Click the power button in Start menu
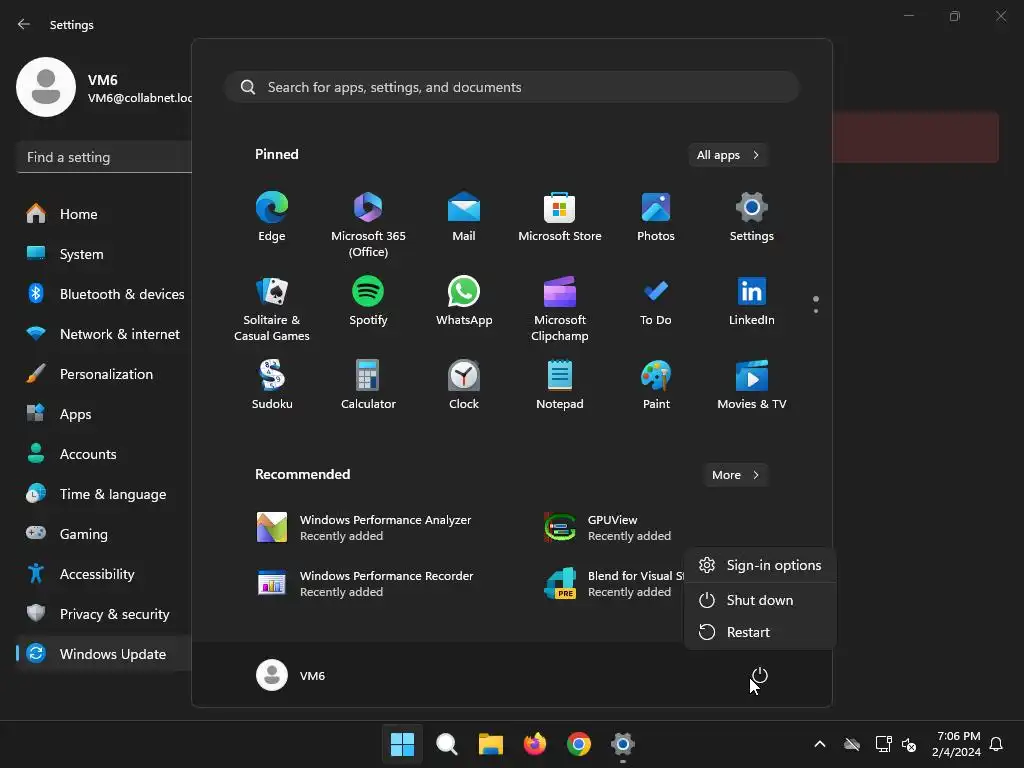The width and height of the screenshot is (1024, 768). point(760,675)
